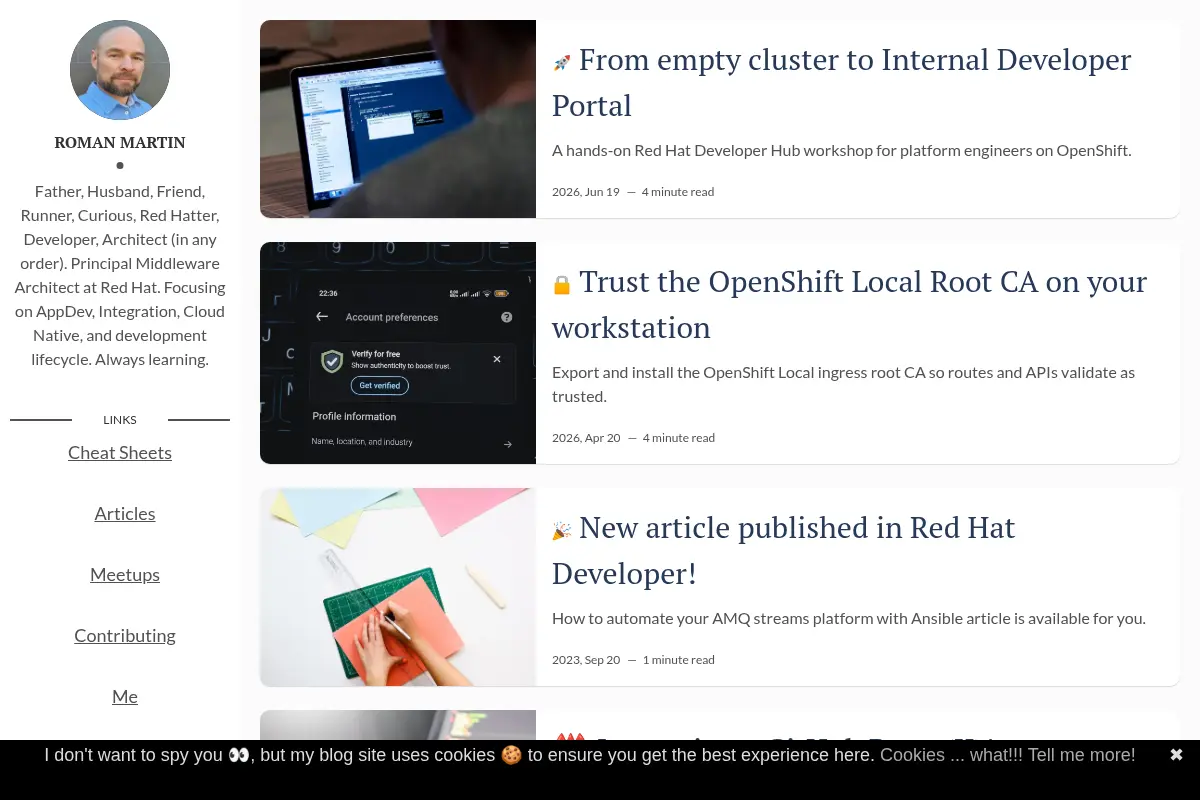Click the account preferences phone thumbnail
Viewport: 1200px width, 800px height.
398,353
